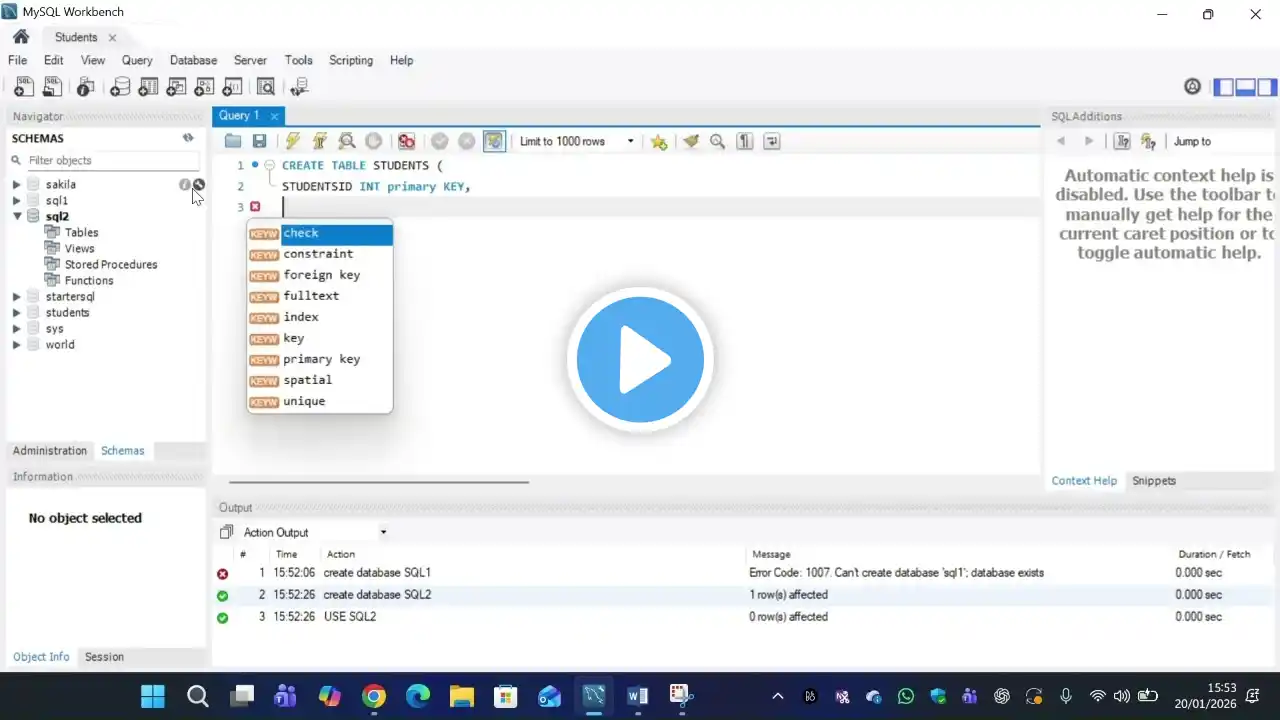Create a new SQL tab icon
This screenshot has height=720, width=1280.
[22, 87]
